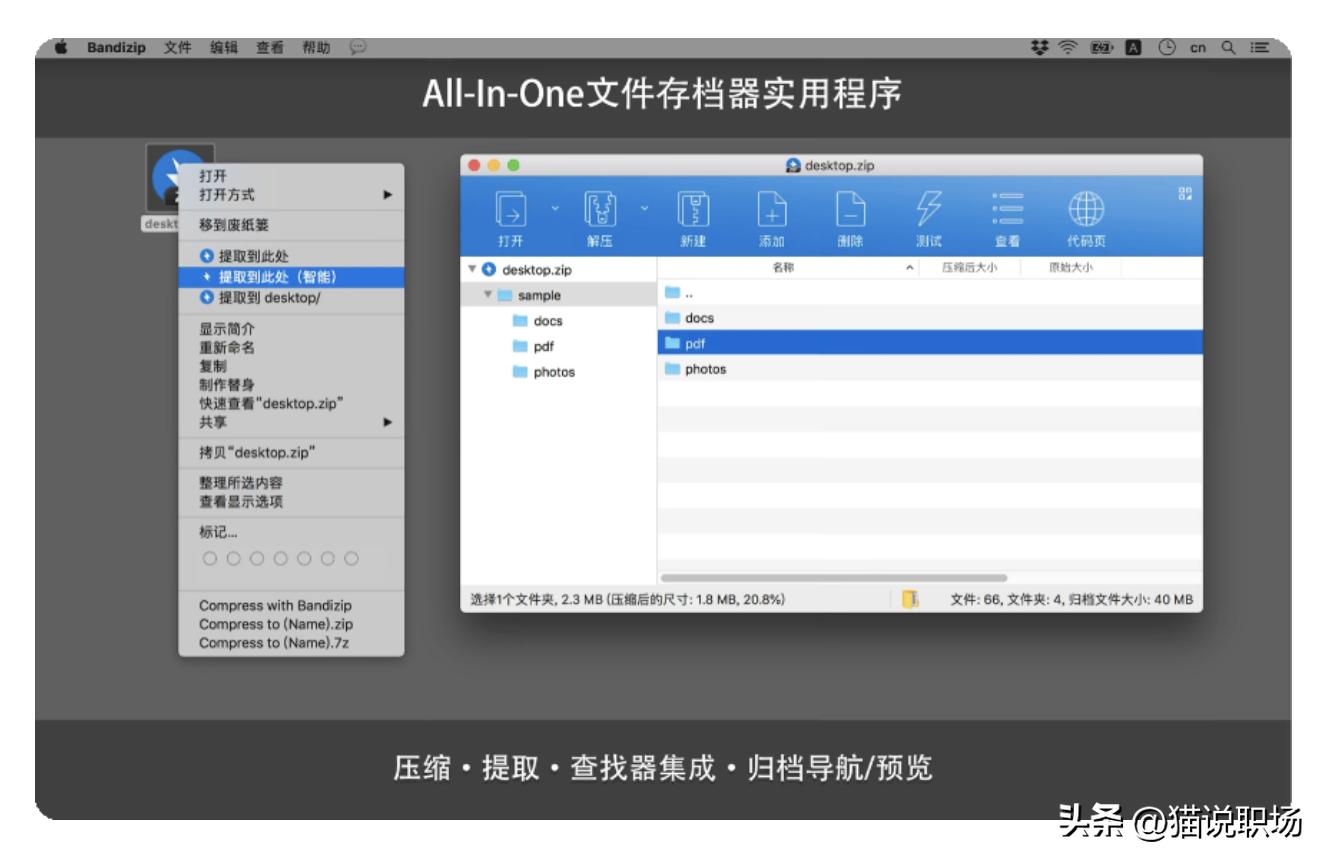Click the blue folder icon beside sample in tree
This screenshot has width=1328, height=864.
(503, 295)
